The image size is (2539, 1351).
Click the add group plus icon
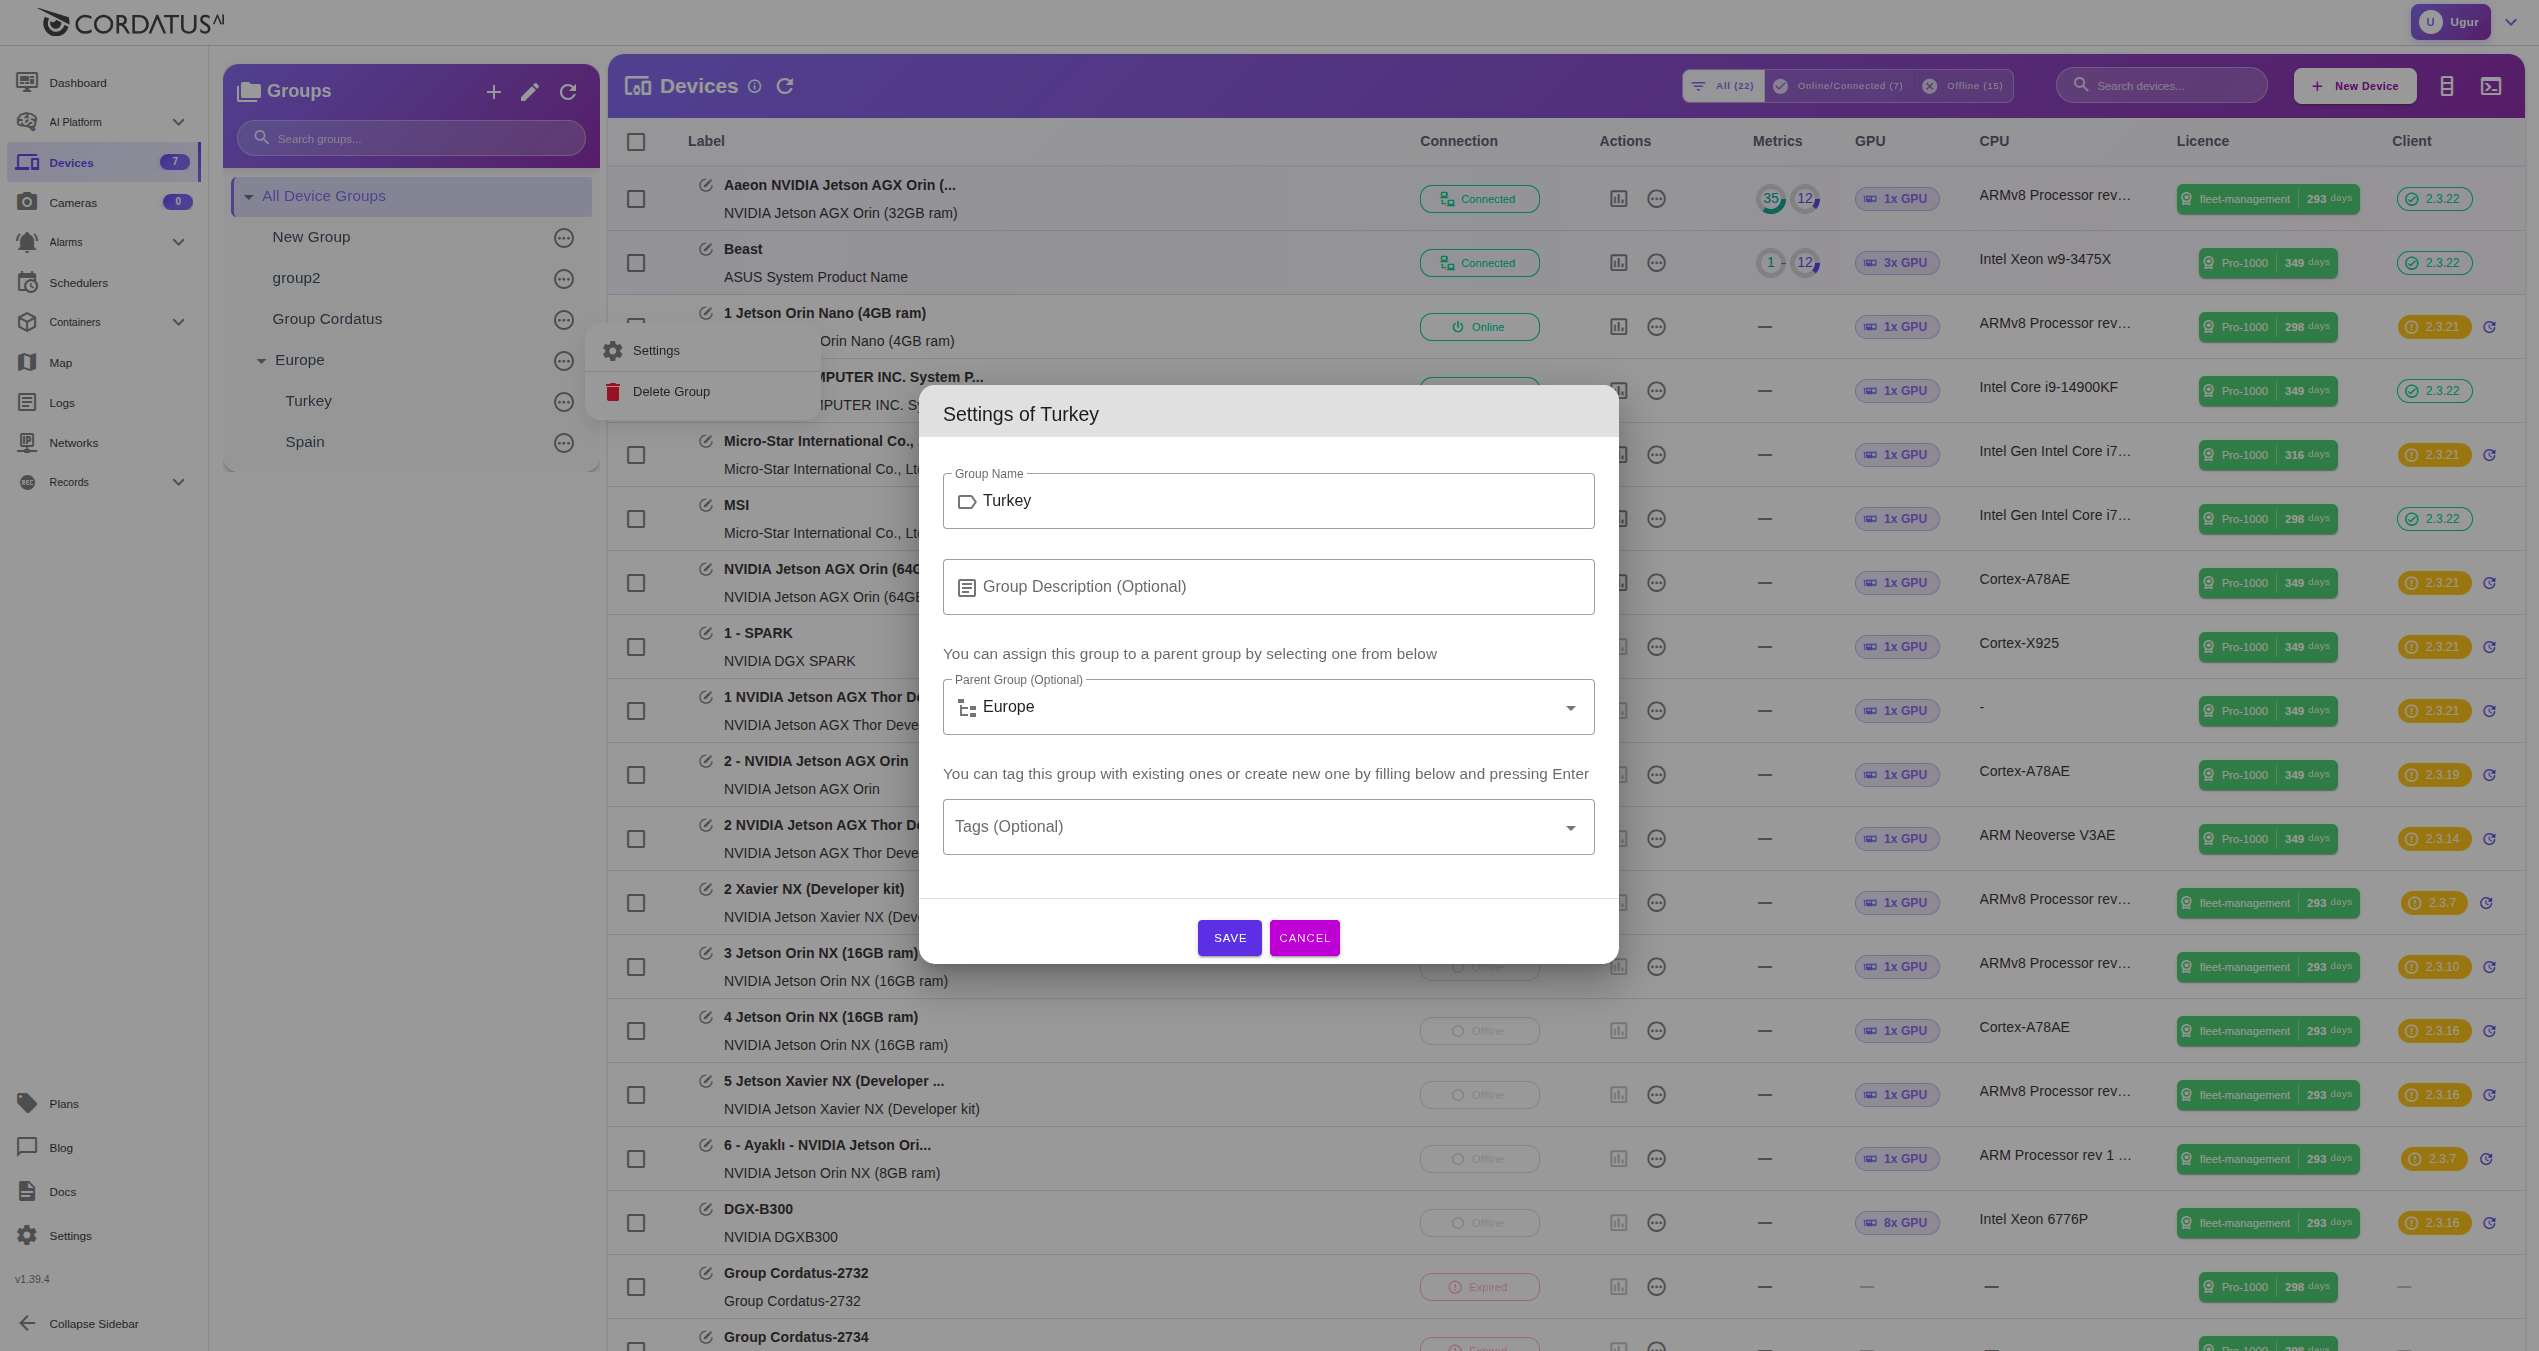(x=493, y=92)
